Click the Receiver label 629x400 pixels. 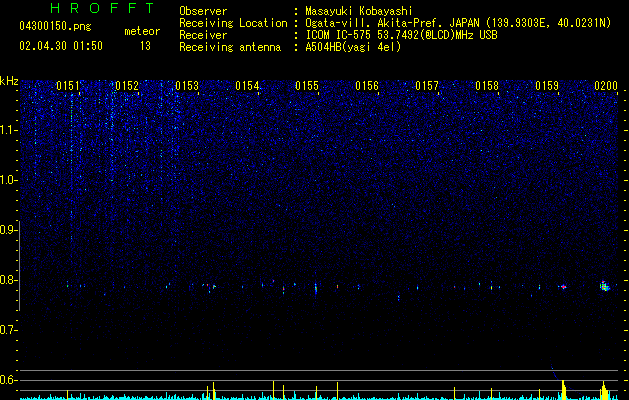point(203,35)
